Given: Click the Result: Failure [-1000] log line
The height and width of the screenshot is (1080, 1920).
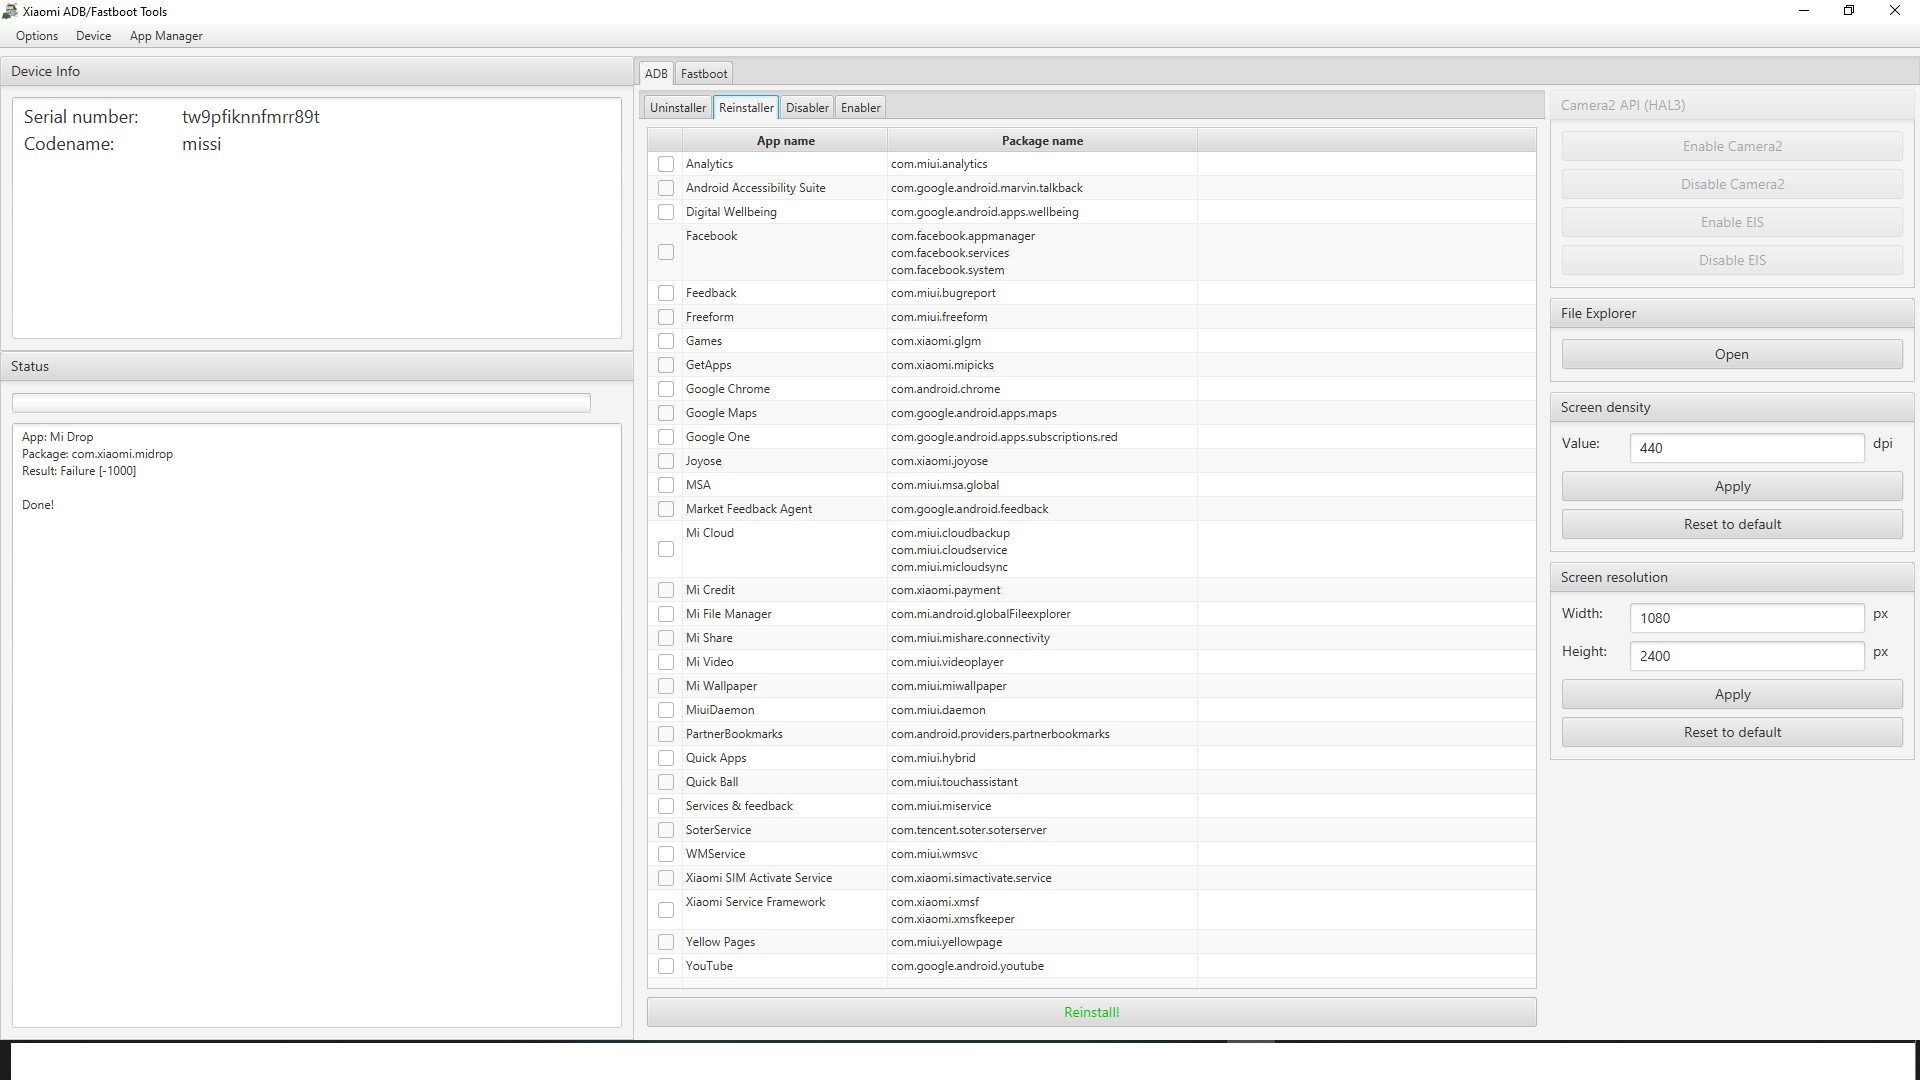Looking at the screenshot, I should (x=79, y=471).
